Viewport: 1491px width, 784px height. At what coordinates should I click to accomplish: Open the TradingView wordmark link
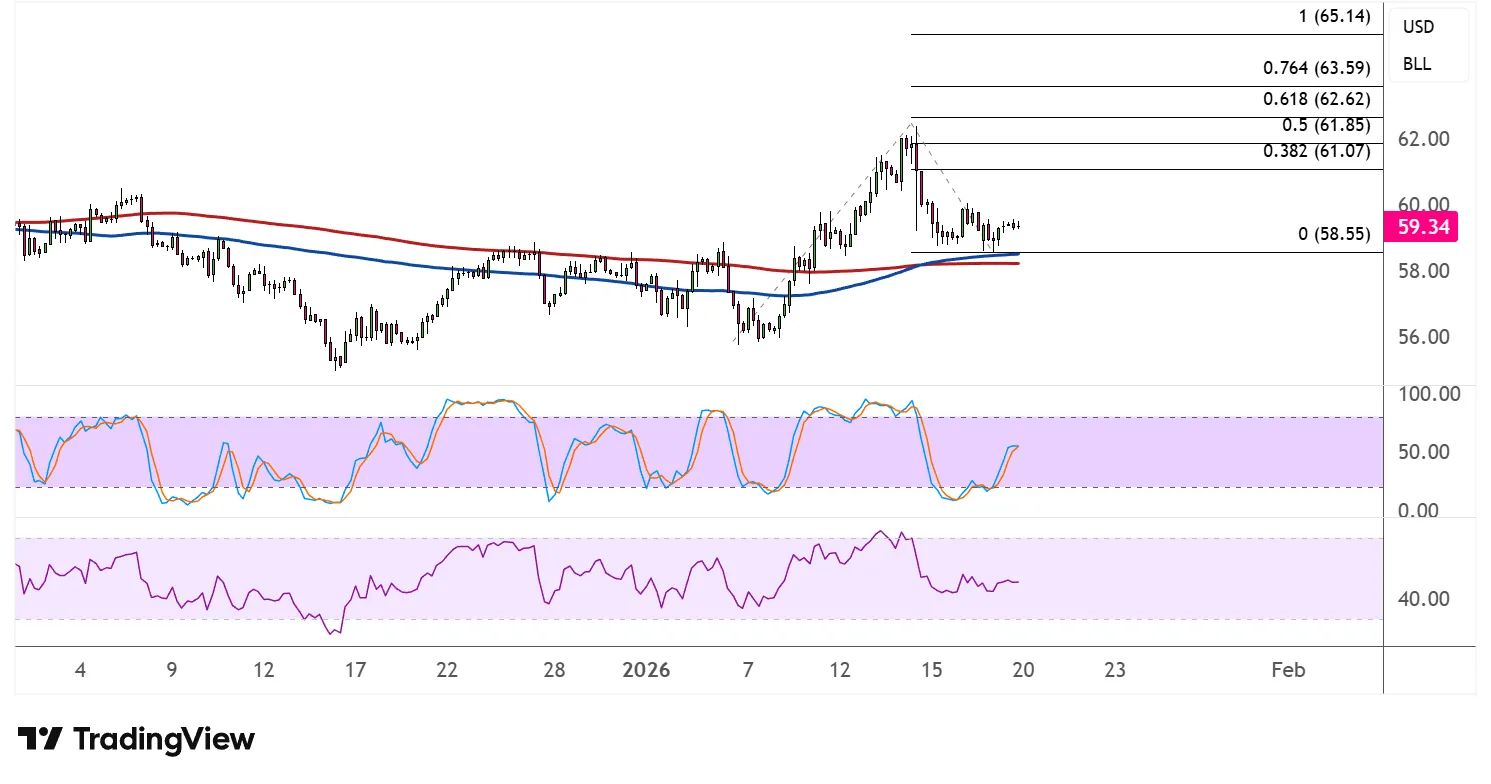tap(164, 740)
